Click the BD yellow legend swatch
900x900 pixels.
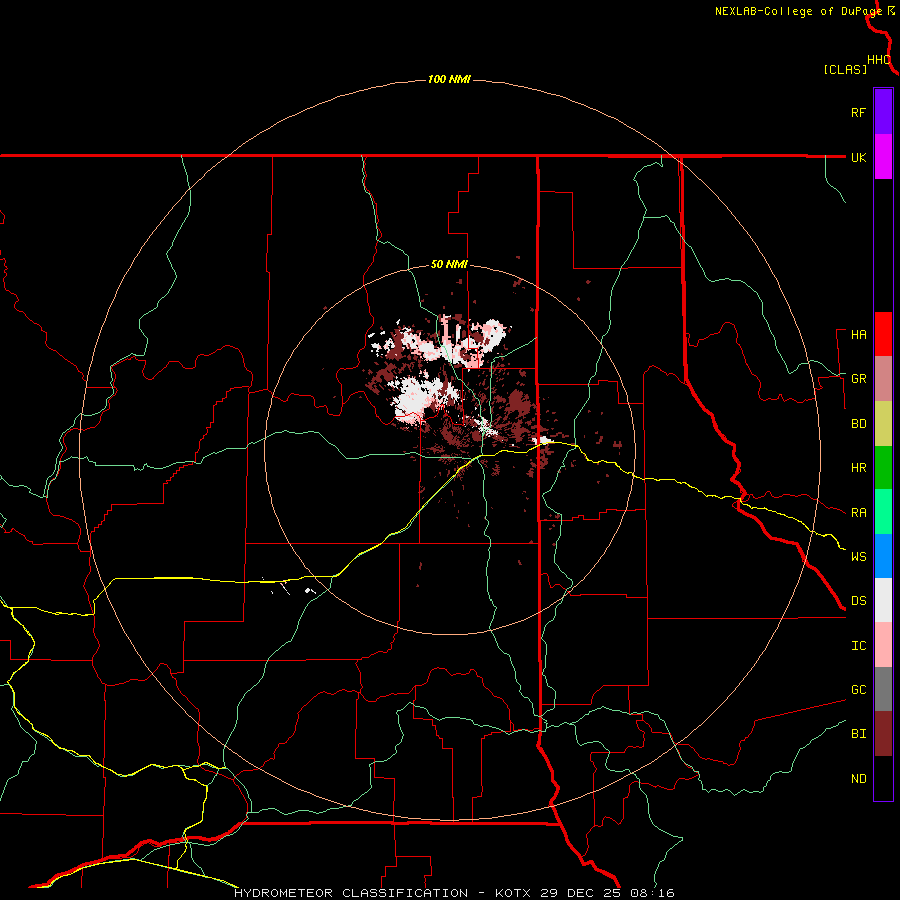point(883,424)
